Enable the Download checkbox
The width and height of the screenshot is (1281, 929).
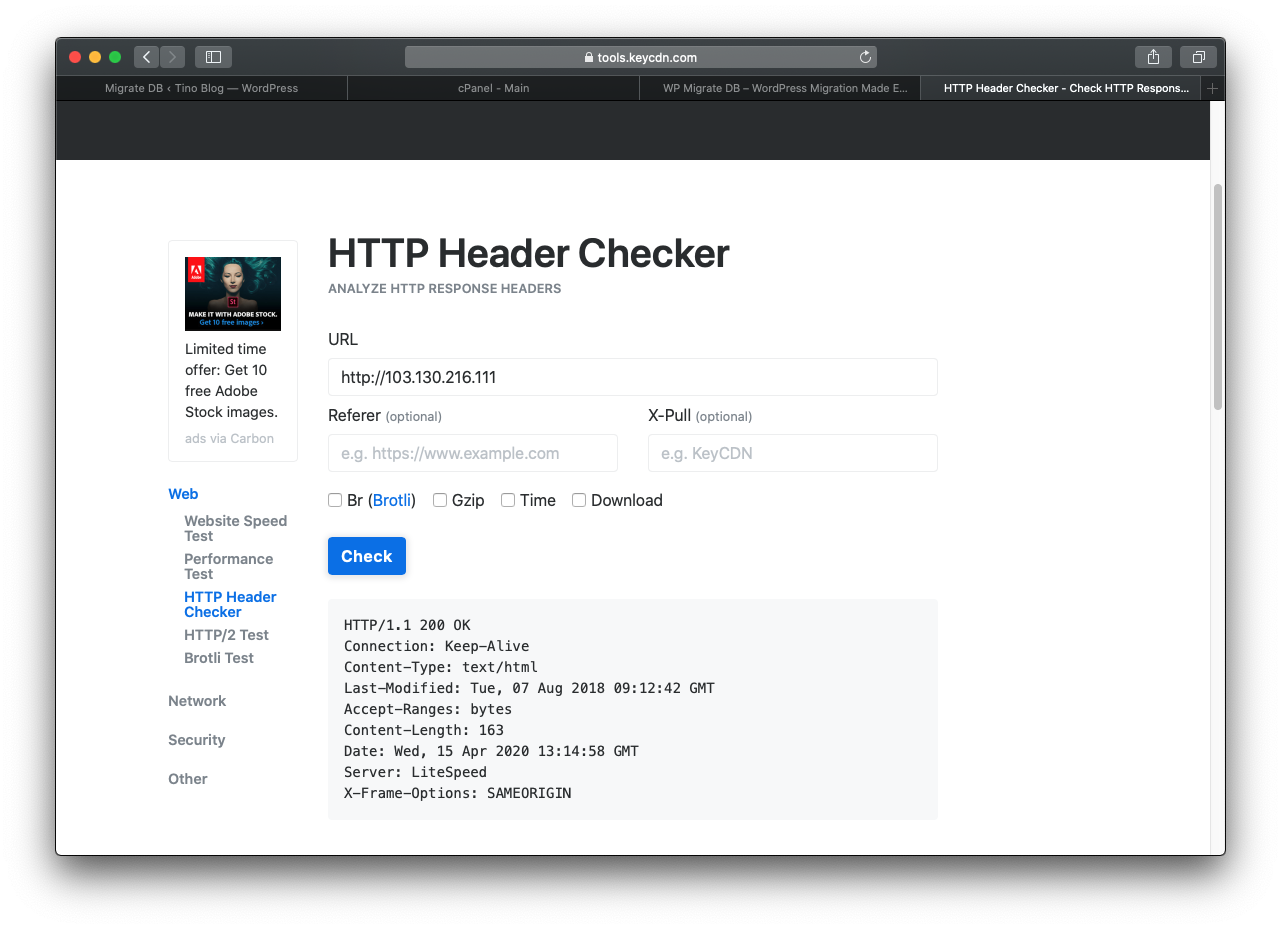tap(579, 500)
